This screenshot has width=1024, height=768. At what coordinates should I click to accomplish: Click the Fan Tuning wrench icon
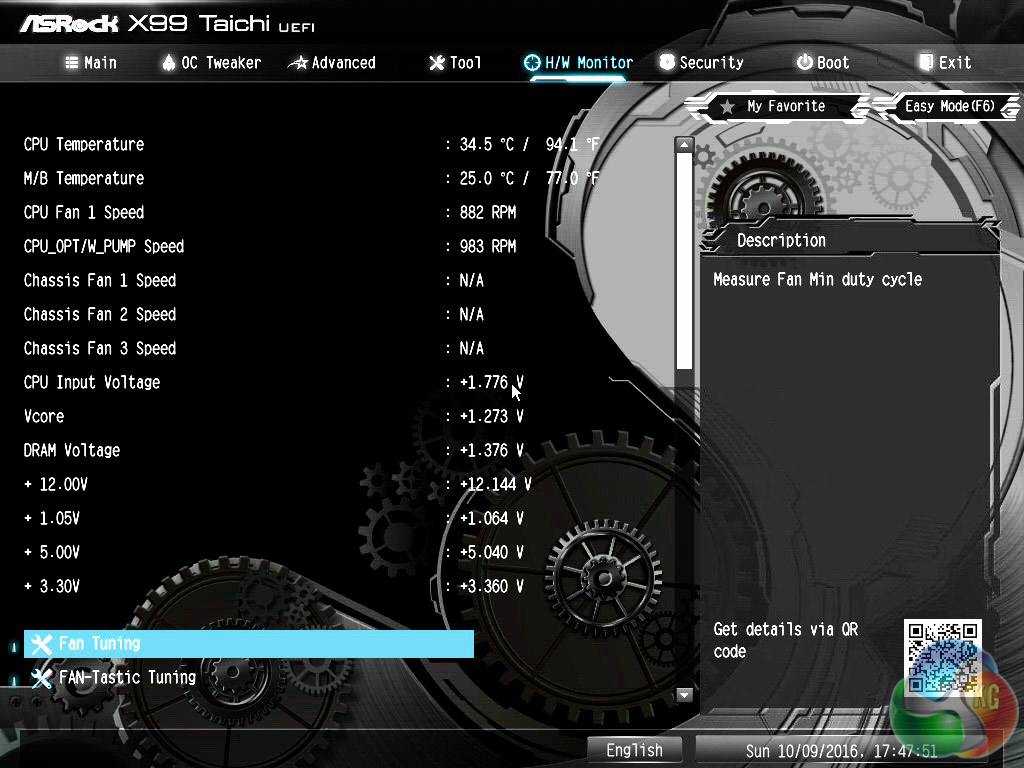pyautogui.click(x=41, y=644)
